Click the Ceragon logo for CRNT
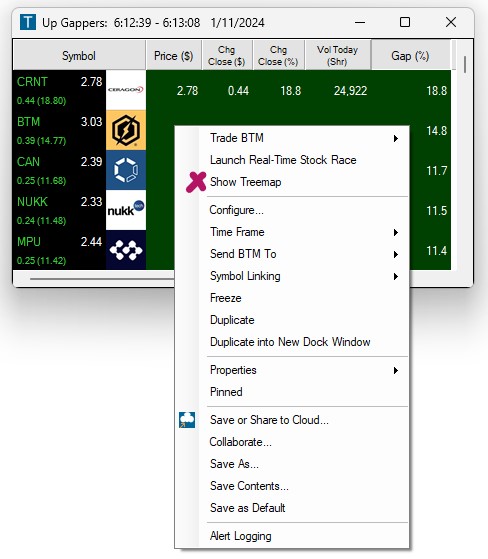The height and width of the screenshot is (559, 488). [126, 90]
